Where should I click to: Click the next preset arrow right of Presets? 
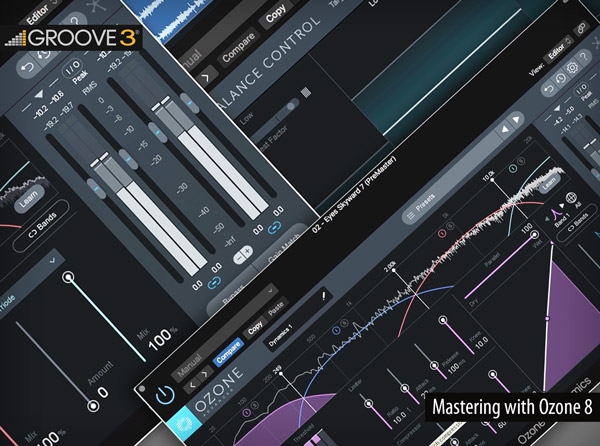[515, 120]
